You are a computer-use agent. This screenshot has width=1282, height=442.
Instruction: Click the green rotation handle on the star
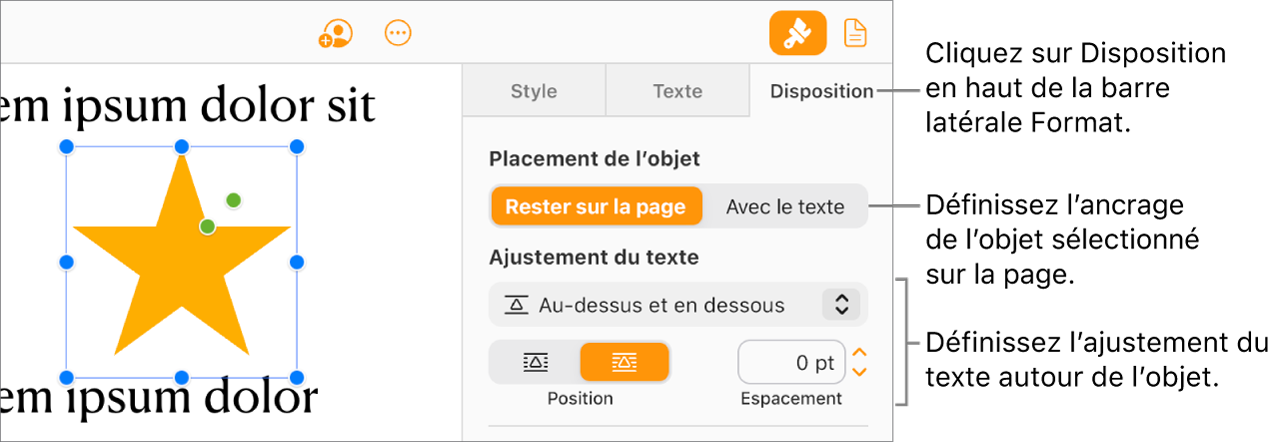(x=233, y=200)
